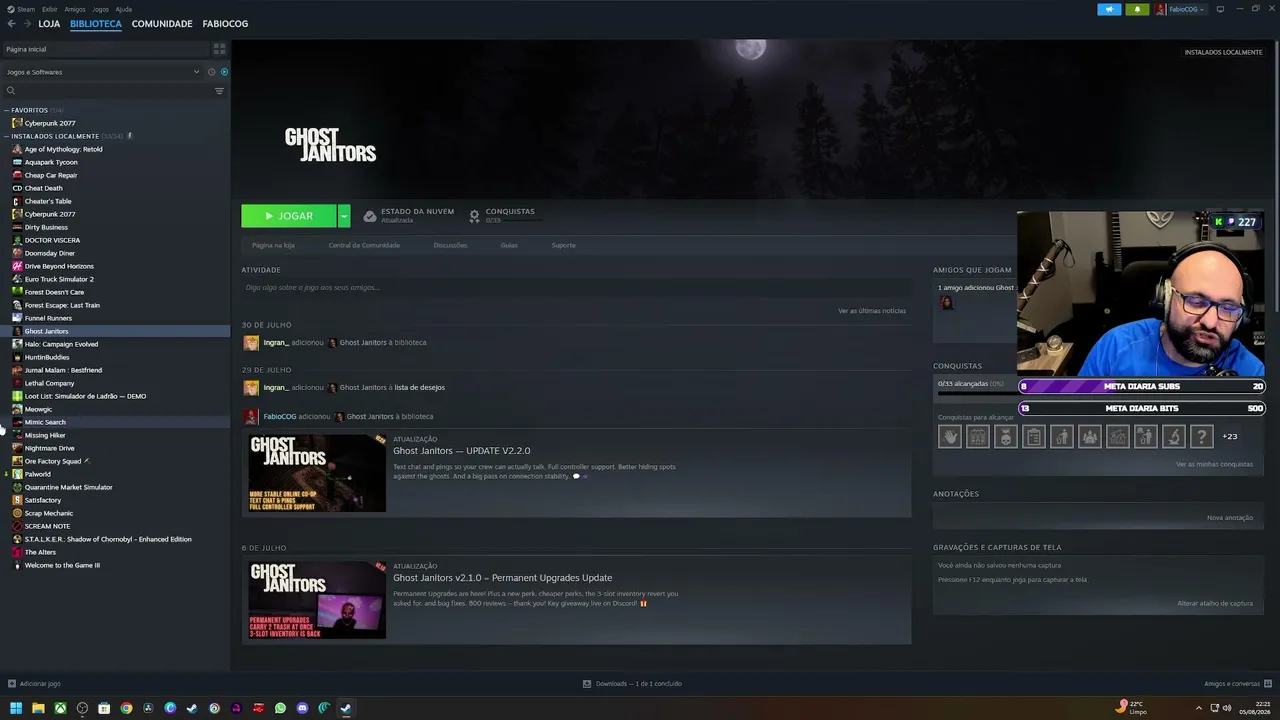The height and width of the screenshot is (720, 1280).
Task: Open Microsoft Store from the taskbar
Action: point(104,708)
